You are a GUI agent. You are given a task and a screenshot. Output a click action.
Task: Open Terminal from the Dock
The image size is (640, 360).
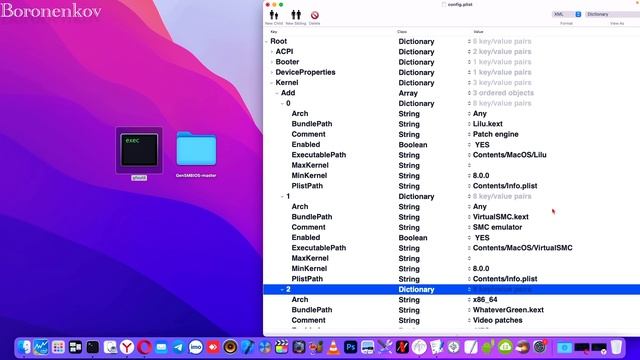click(x=93, y=347)
